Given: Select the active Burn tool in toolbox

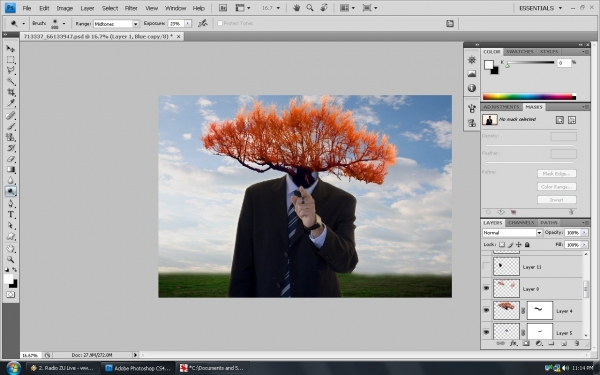Looking at the screenshot, I should point(10,191).
